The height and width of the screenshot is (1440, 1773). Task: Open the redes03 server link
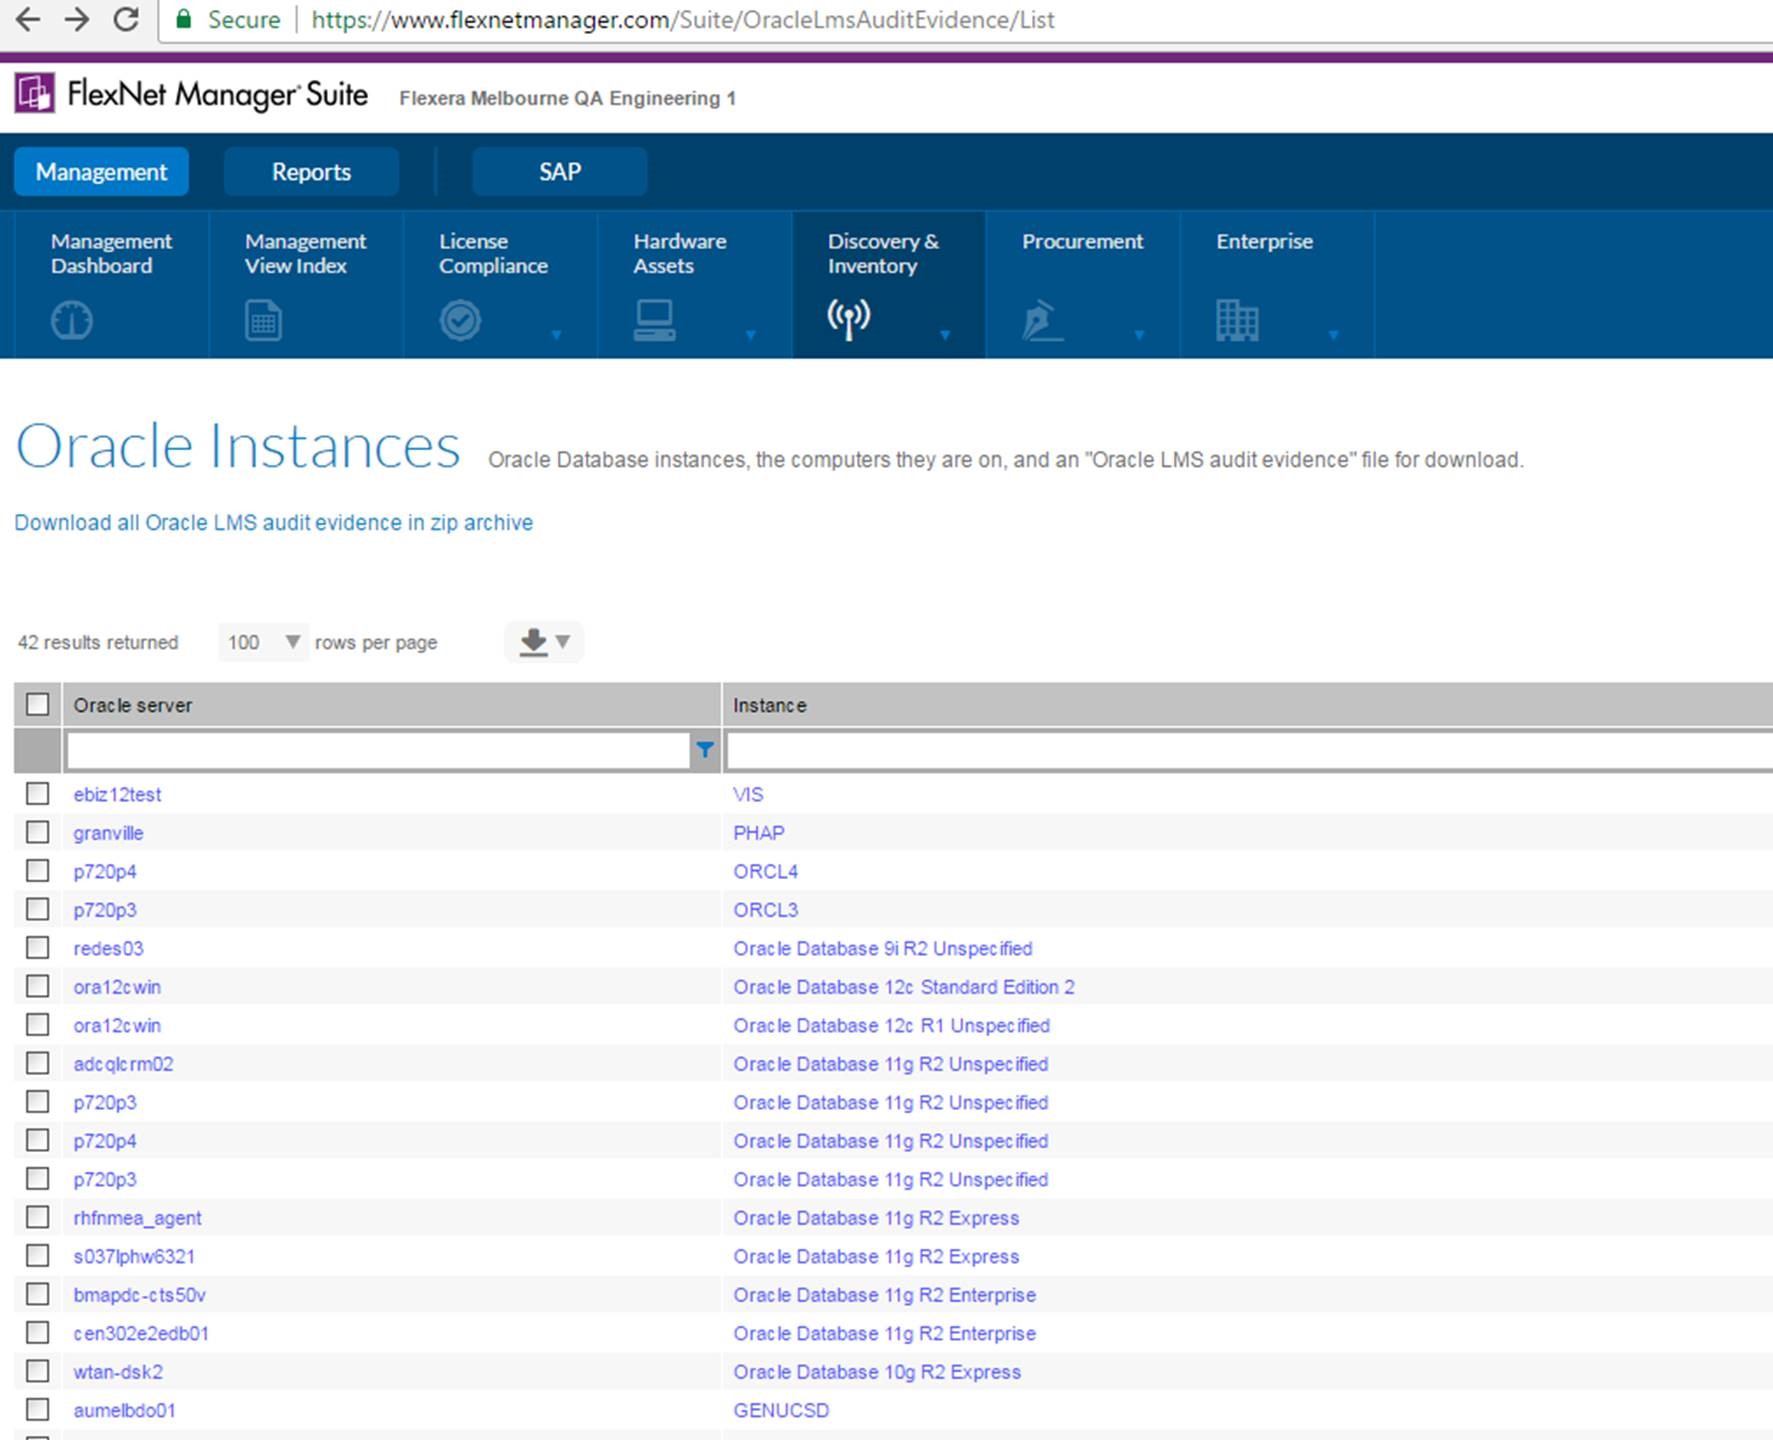(x=108, y=948)
